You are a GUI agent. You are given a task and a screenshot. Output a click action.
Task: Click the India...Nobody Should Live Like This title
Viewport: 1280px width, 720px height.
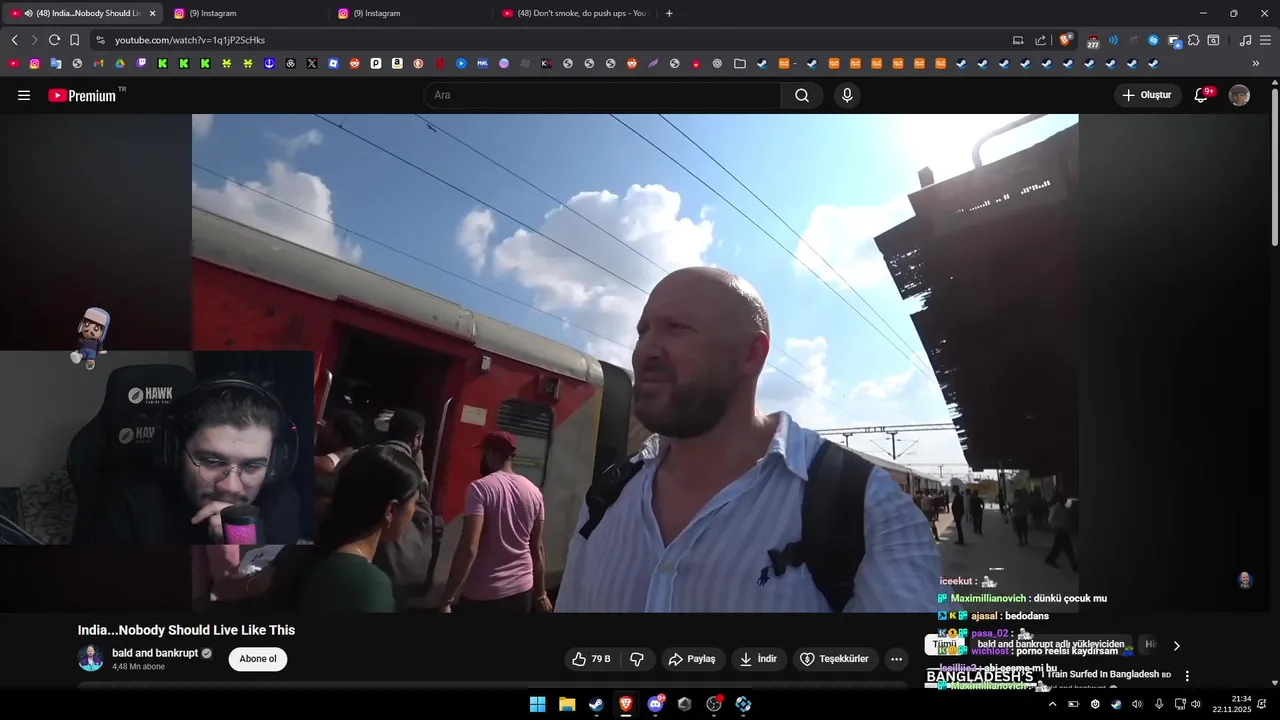[x=186, y=630]
